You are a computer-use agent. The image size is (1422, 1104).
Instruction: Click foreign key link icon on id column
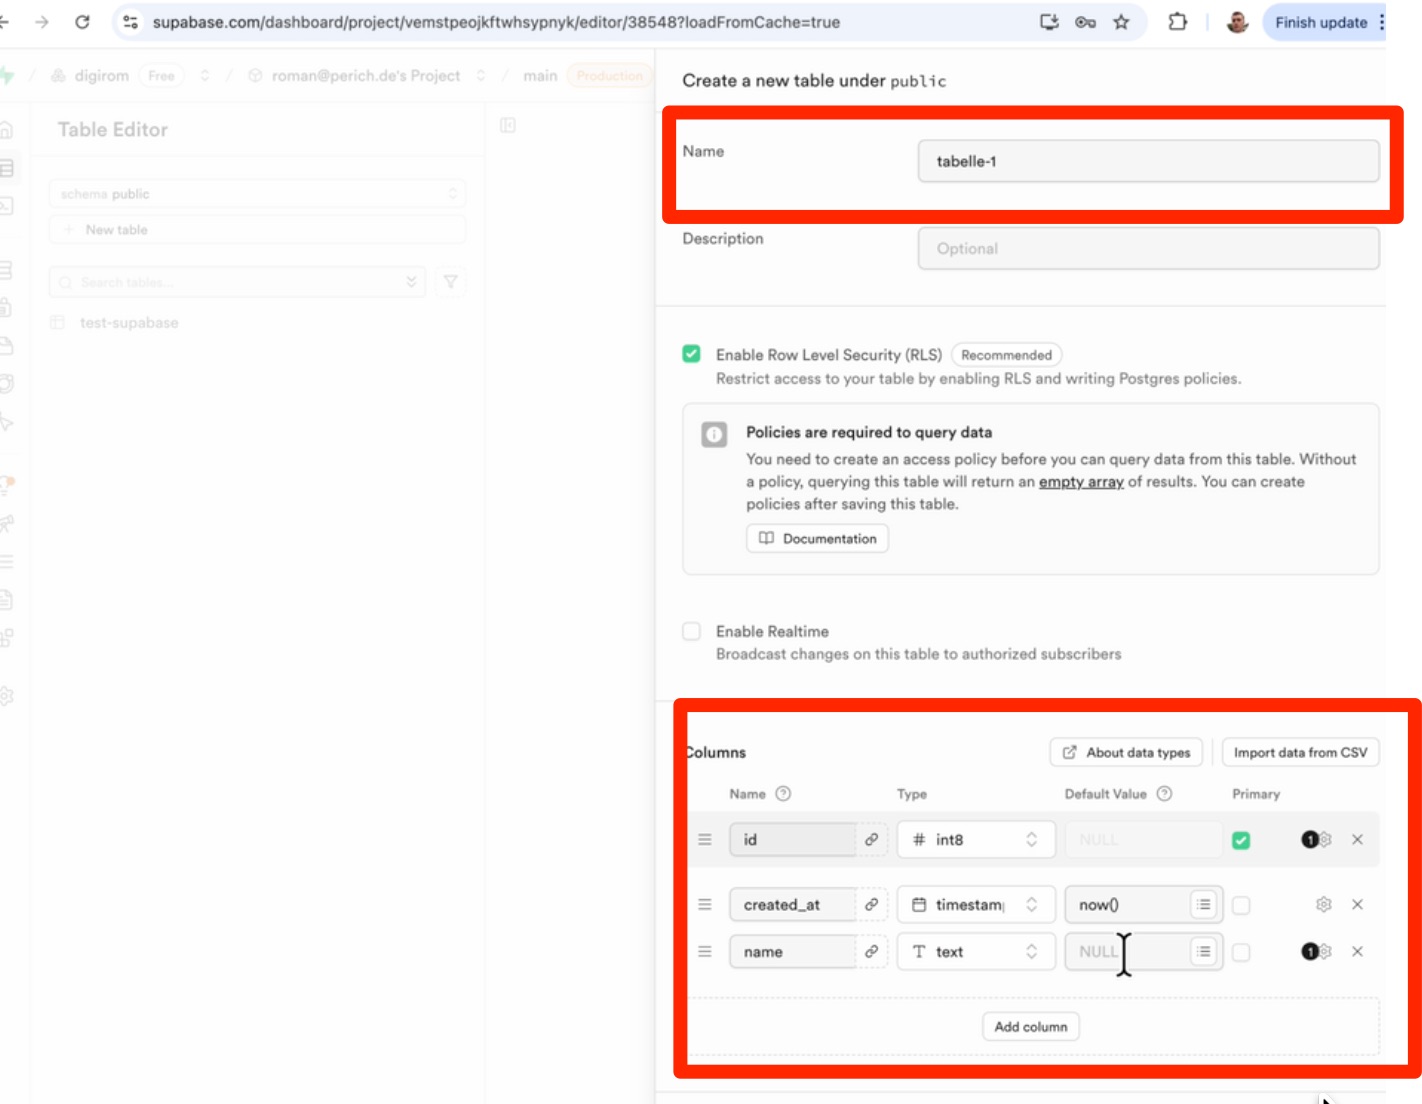coord(871,840)
